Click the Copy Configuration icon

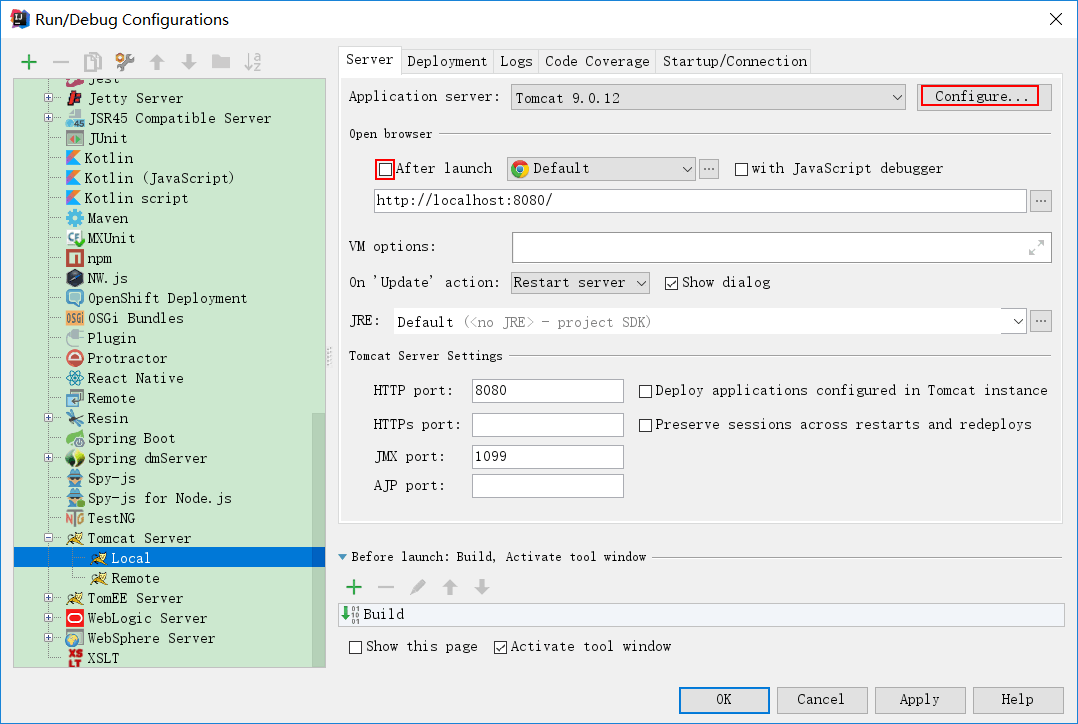(x=93, y=63)
